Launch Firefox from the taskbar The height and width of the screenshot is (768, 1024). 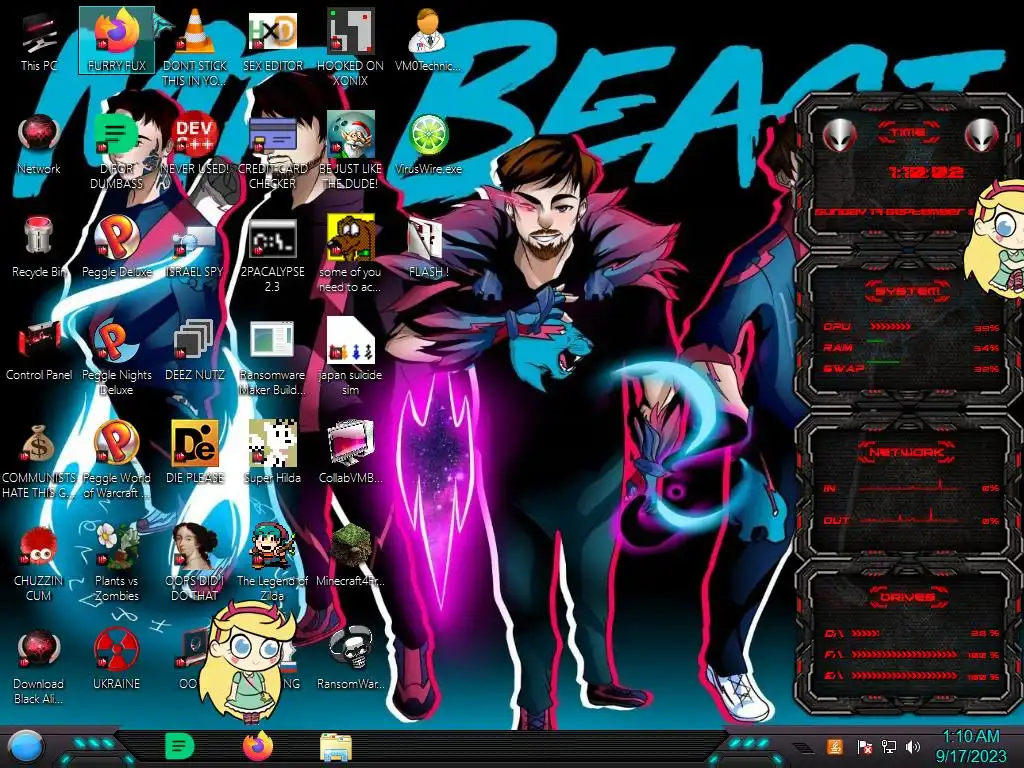point(258,746)
